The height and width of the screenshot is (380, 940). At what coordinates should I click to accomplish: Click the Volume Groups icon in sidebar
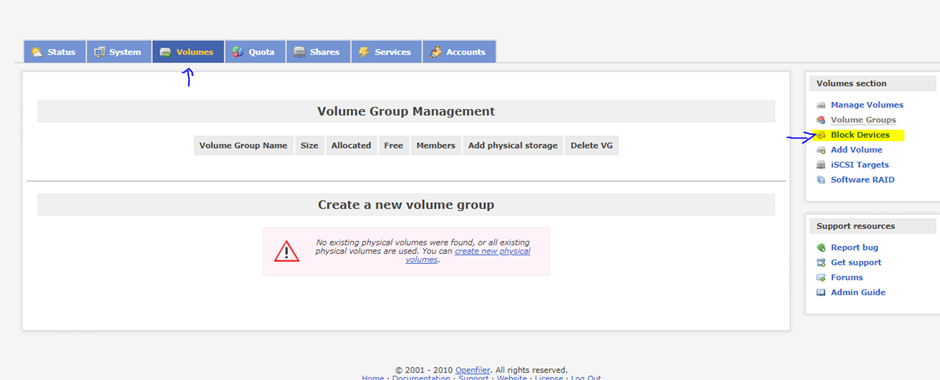coord(821,120)
